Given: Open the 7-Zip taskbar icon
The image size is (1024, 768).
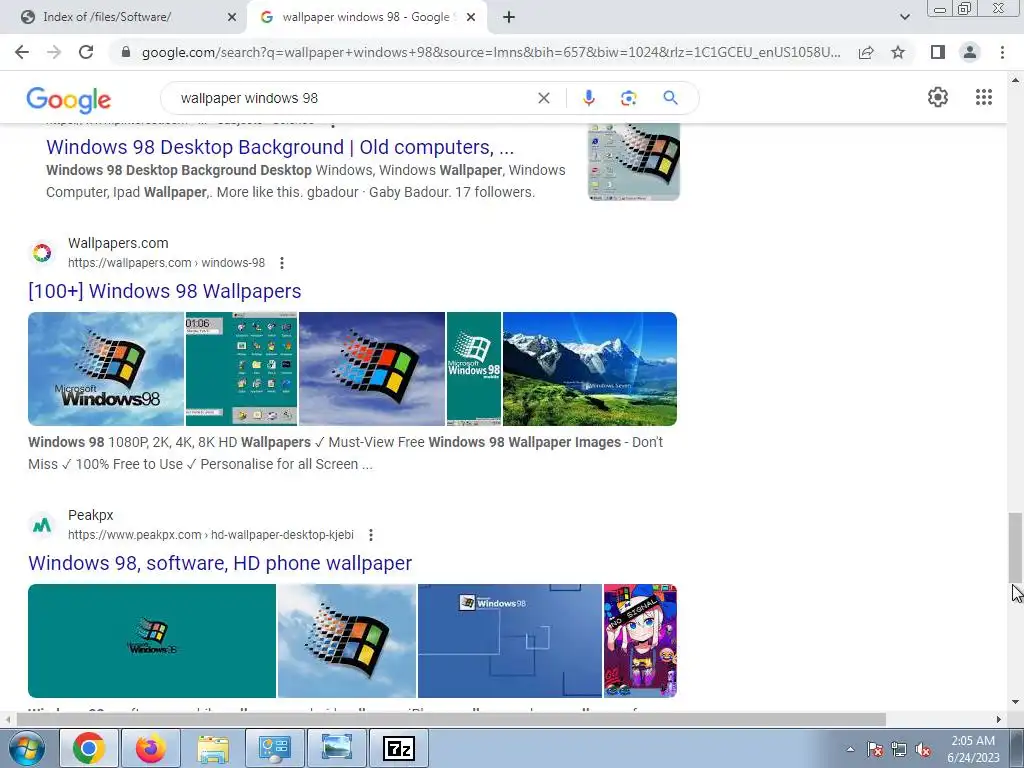Looking at the screenshot, I should [x=399, y=748].
